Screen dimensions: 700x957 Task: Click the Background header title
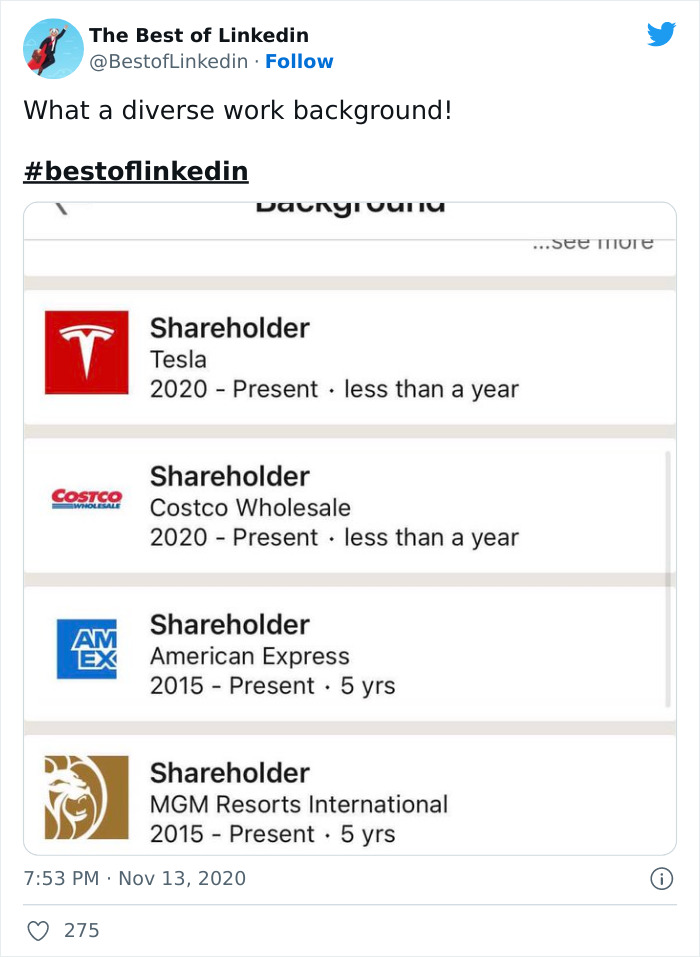349,205
